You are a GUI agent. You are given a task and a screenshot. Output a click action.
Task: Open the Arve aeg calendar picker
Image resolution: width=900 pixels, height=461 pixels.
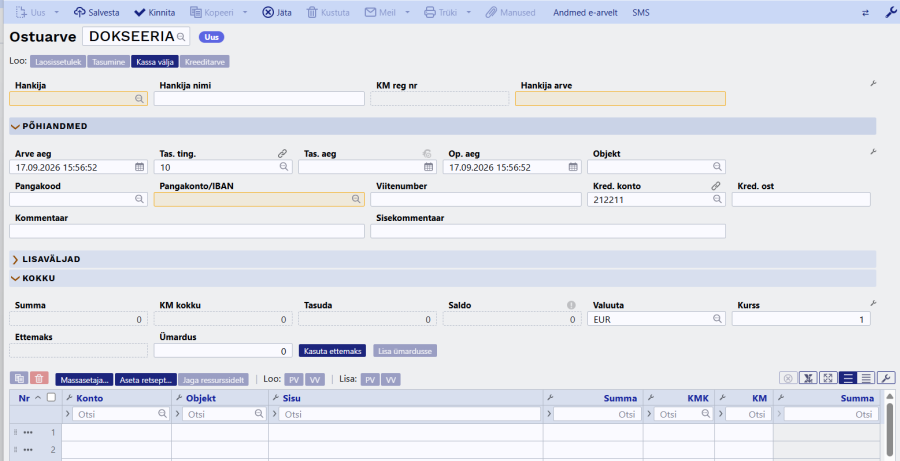click(139, 167)
